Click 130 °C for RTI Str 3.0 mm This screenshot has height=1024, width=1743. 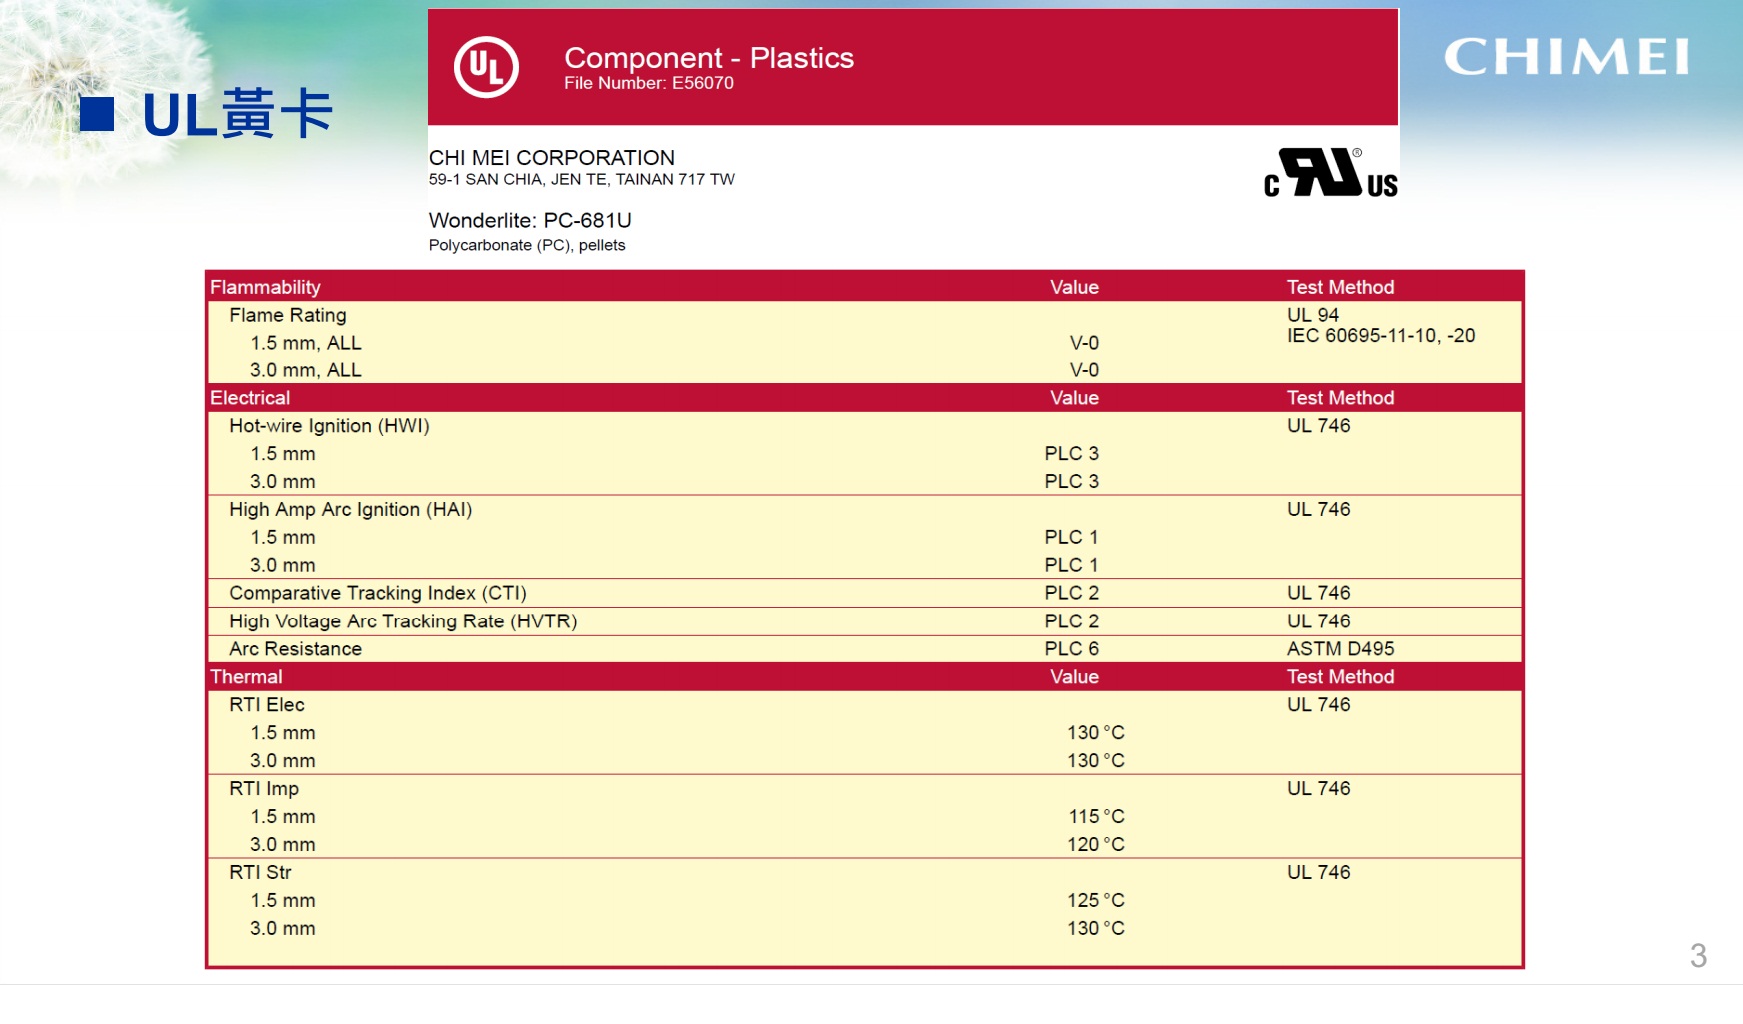[x=1096, y=929]
